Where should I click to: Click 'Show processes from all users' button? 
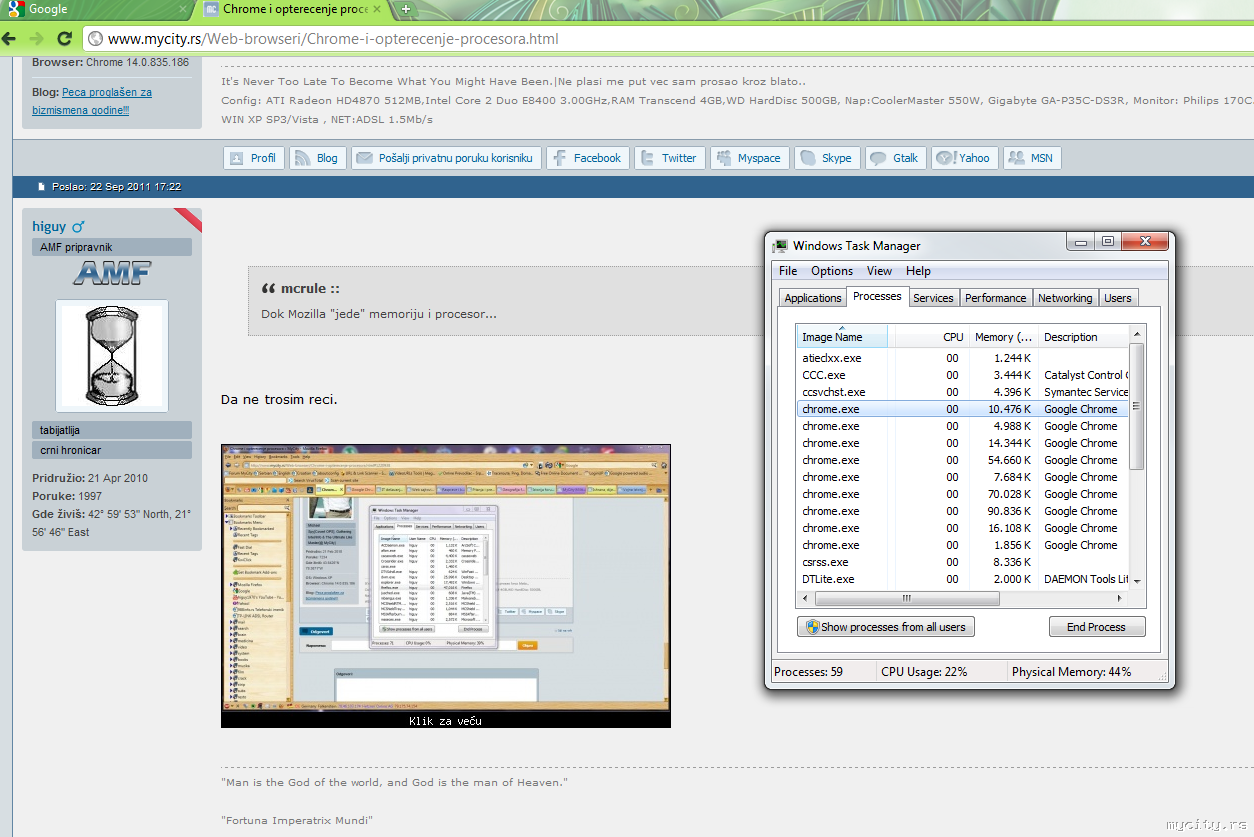point(885,627)
